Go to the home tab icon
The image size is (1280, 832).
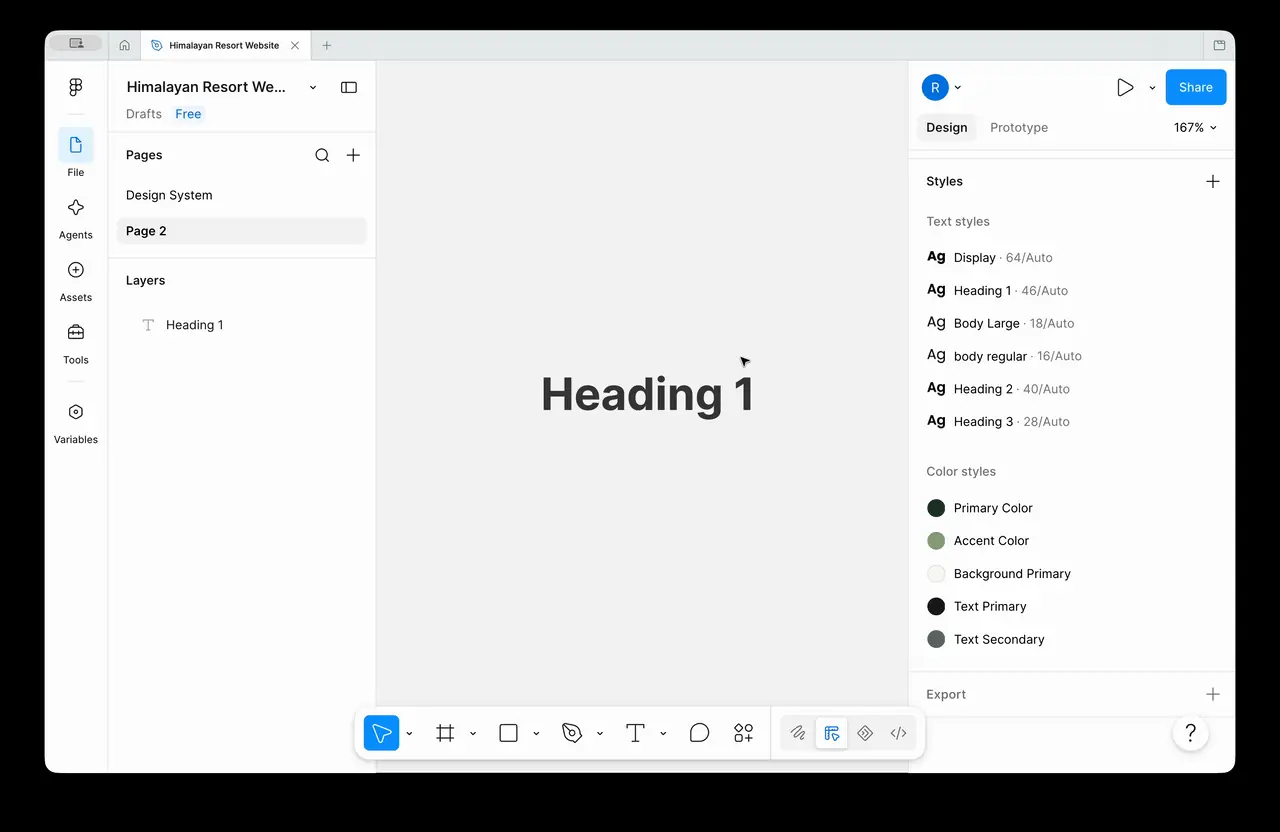pos(125,45)
